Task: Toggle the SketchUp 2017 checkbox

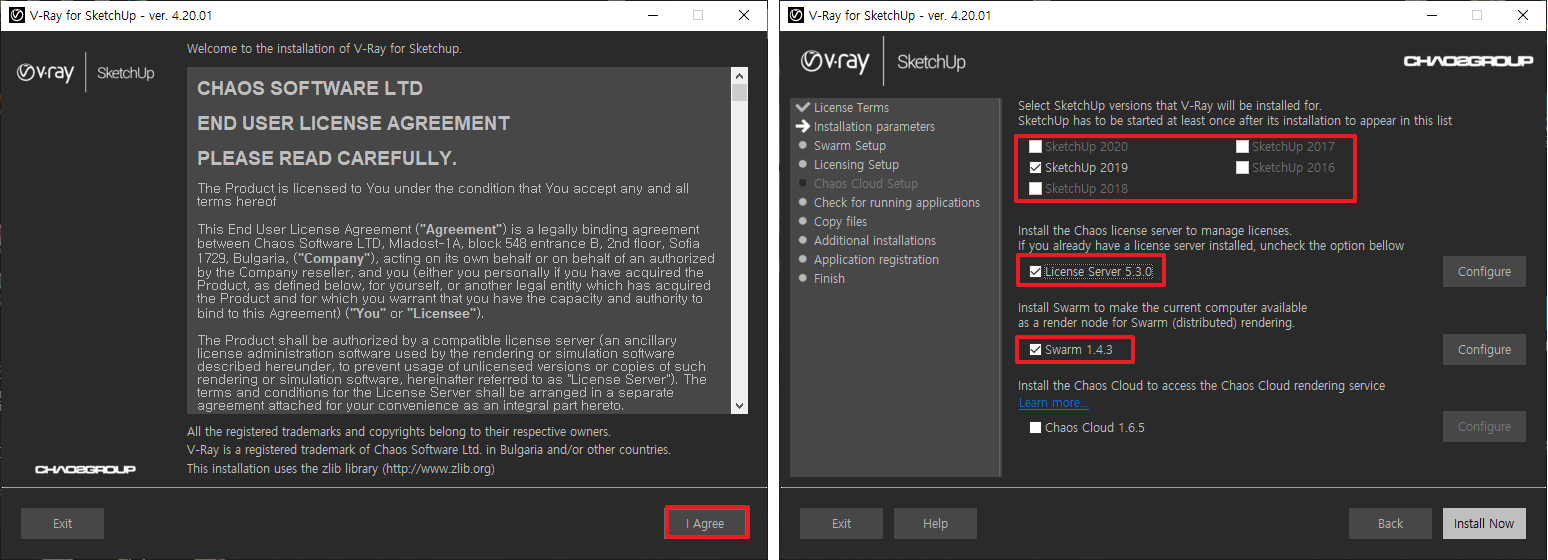Action: coord(1242,146)
